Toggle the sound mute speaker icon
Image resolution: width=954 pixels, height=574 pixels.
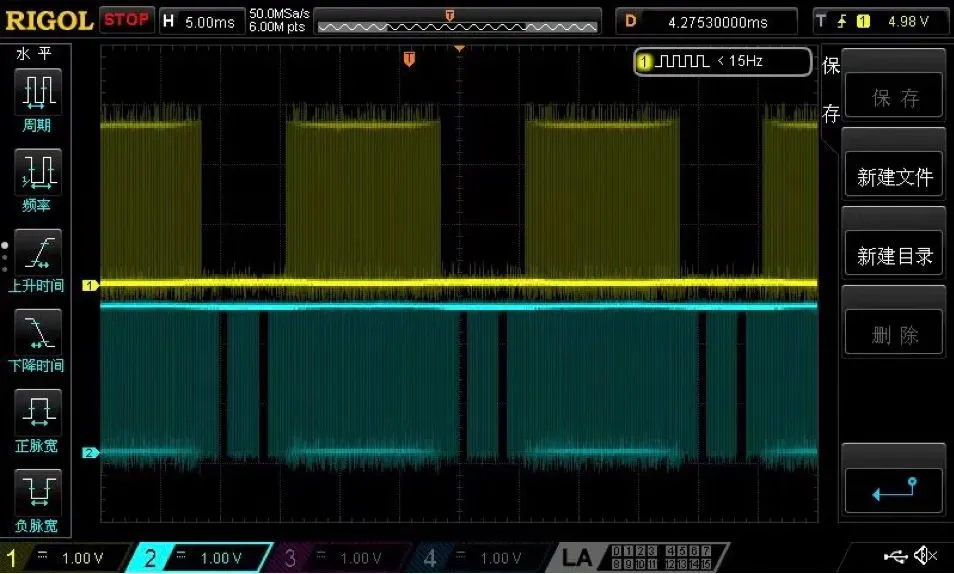[x=925, y=555]
